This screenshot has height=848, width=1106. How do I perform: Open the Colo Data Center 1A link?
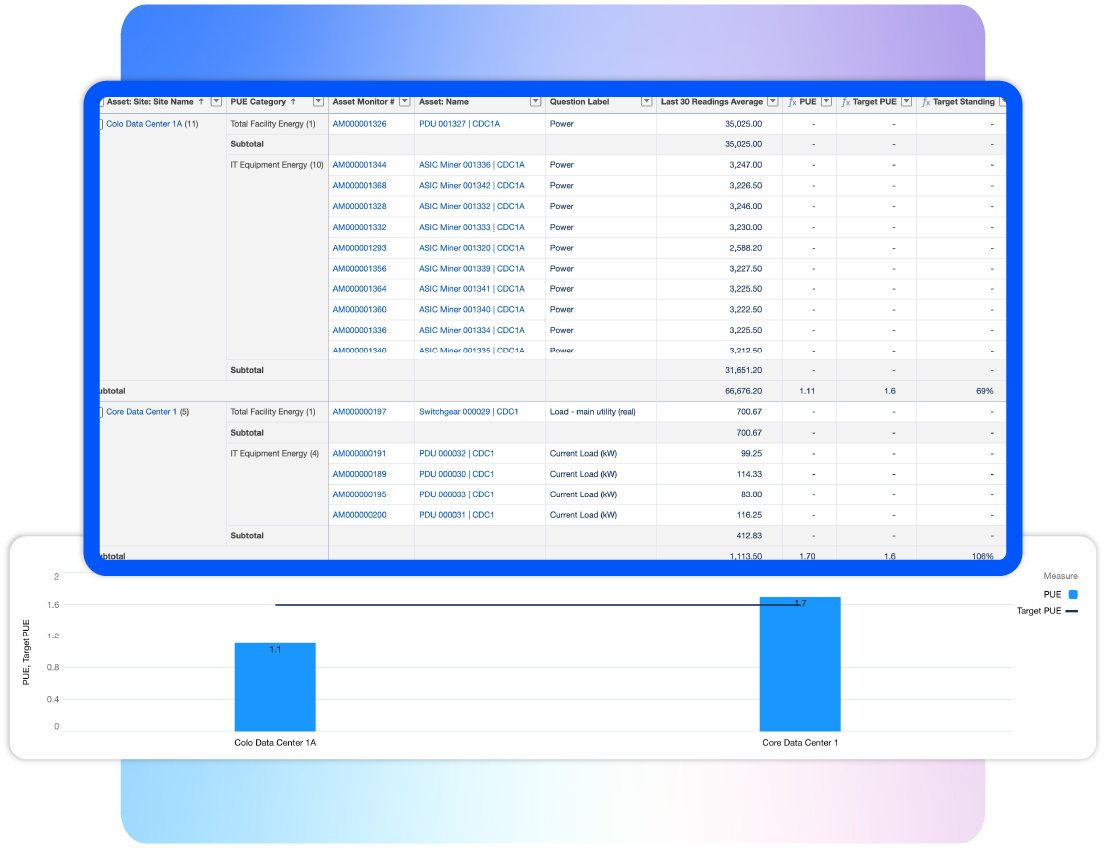144,124
